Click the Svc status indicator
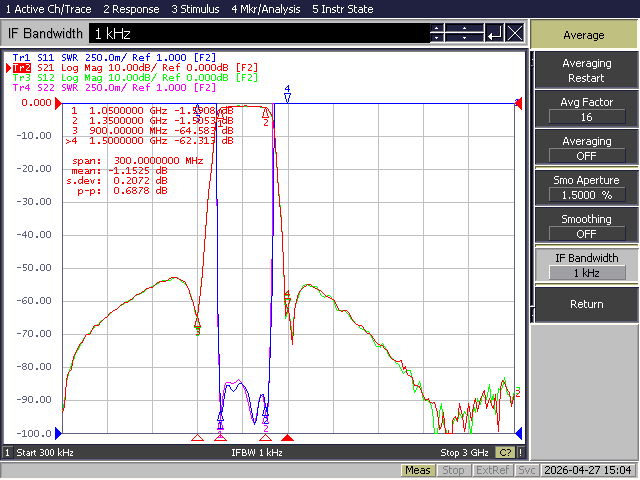The height and width of the screenshot is (480, 640). (527, 470)
